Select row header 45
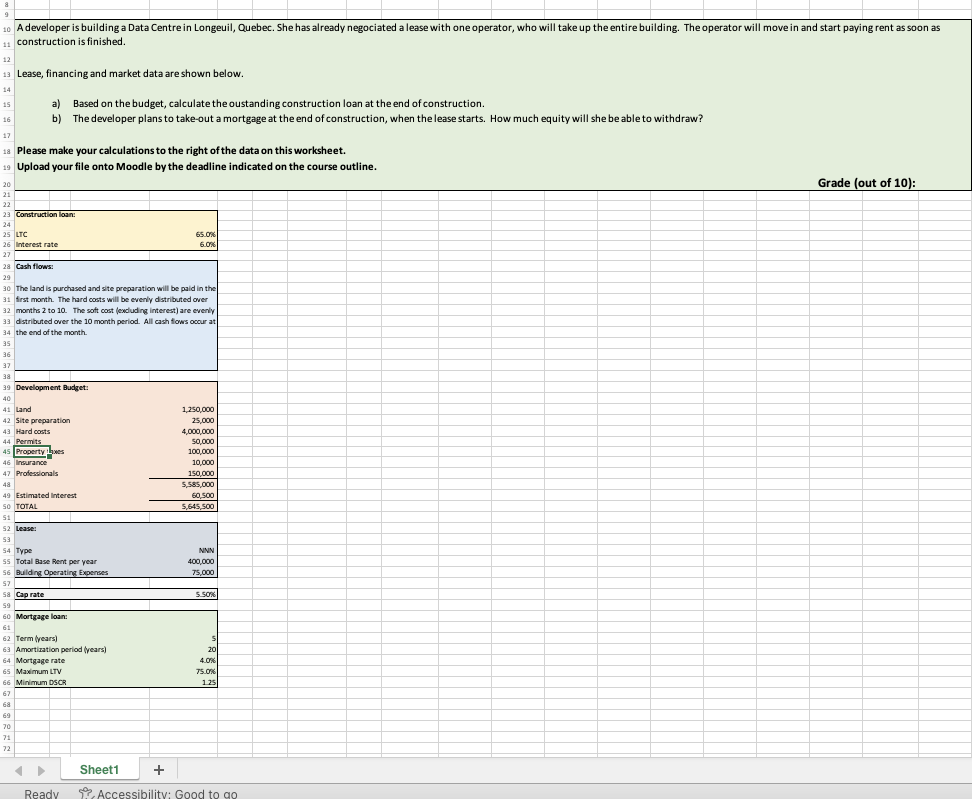This screenshot has width=972, height=799. 7,452
